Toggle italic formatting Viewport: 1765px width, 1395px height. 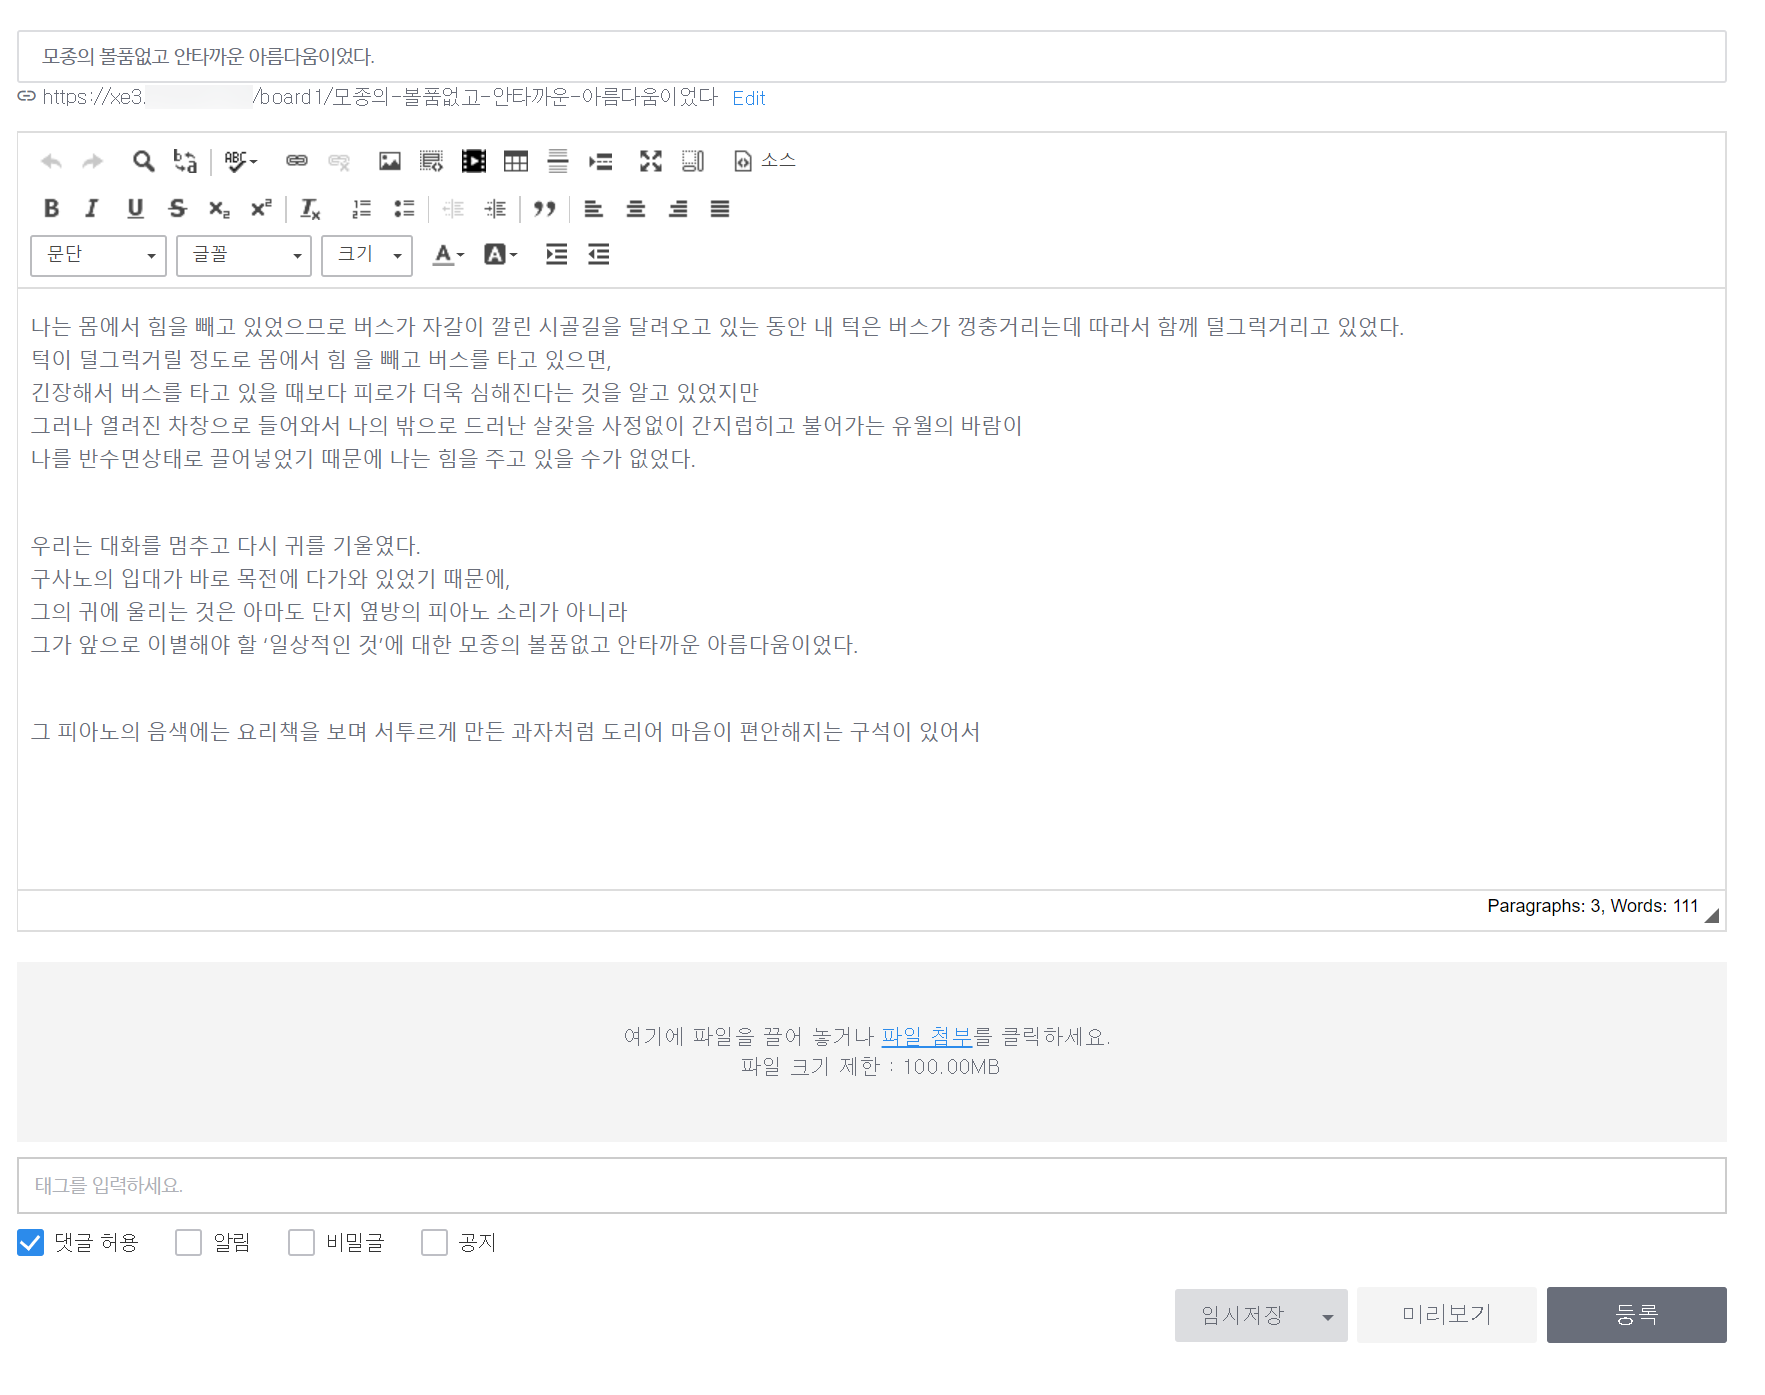point(92,208)
